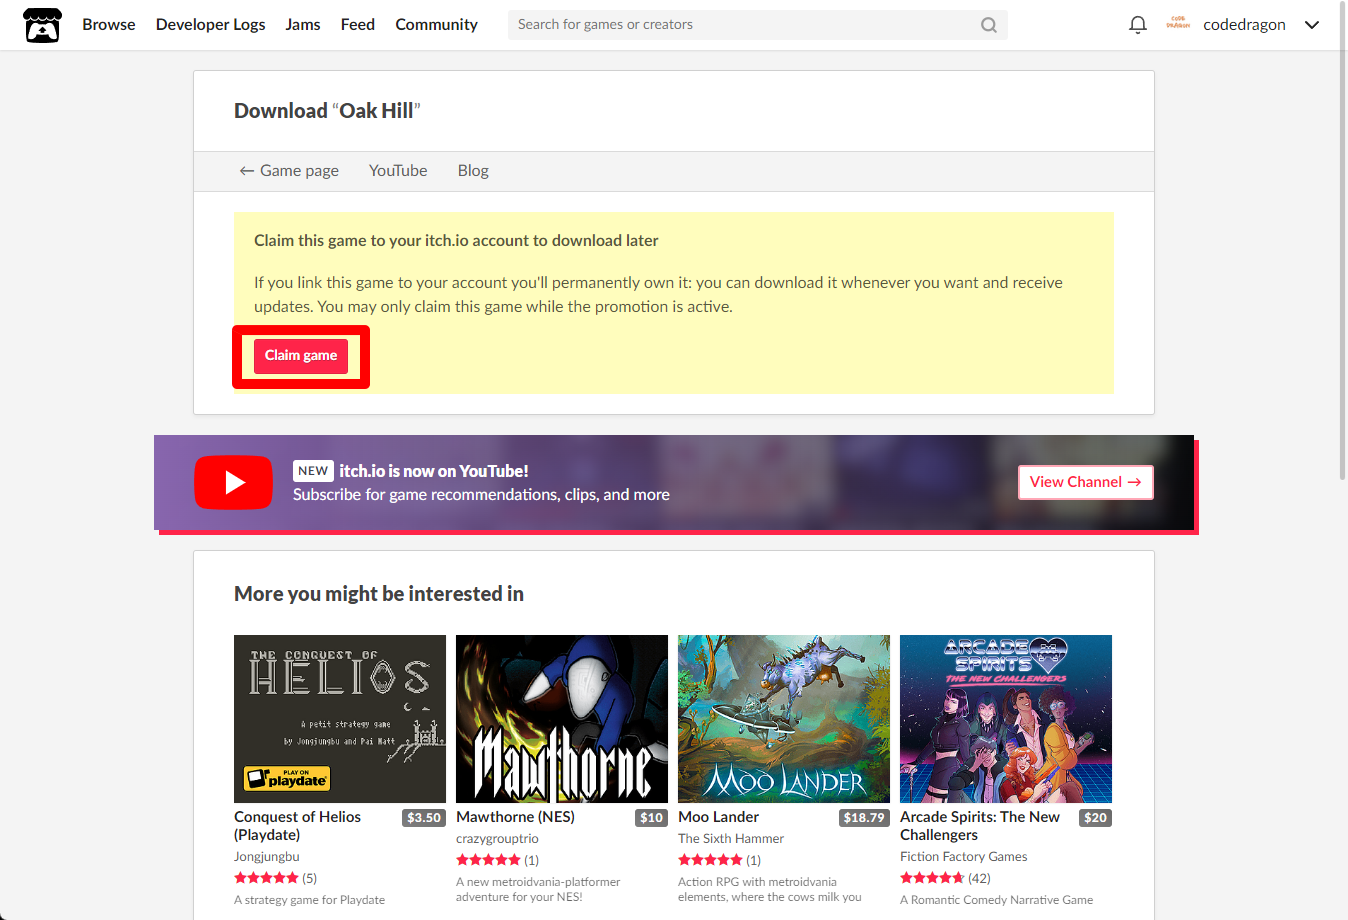Click the NEW badge in YouTube banner
This screenshot has height=920, width=1348.
tap(313, 471)
